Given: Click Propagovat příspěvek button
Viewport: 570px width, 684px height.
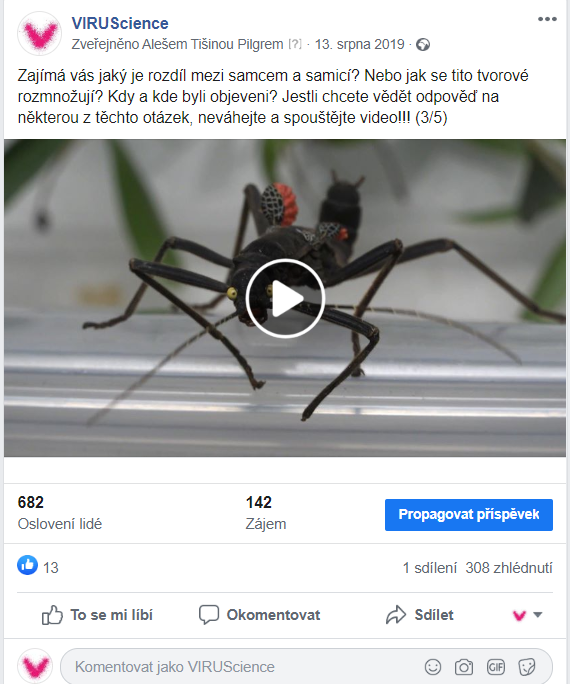Looking at the screenshot, I should point(469,515).
